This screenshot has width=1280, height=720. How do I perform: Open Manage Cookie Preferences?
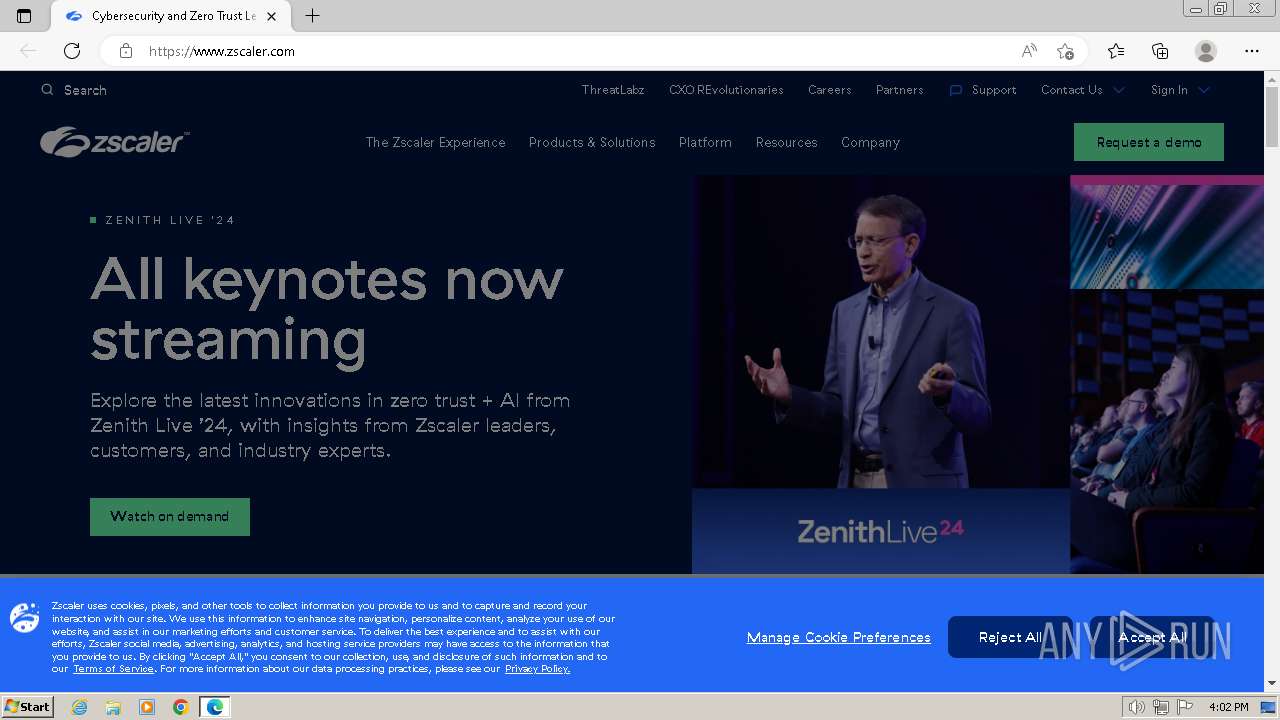[838, 637]
